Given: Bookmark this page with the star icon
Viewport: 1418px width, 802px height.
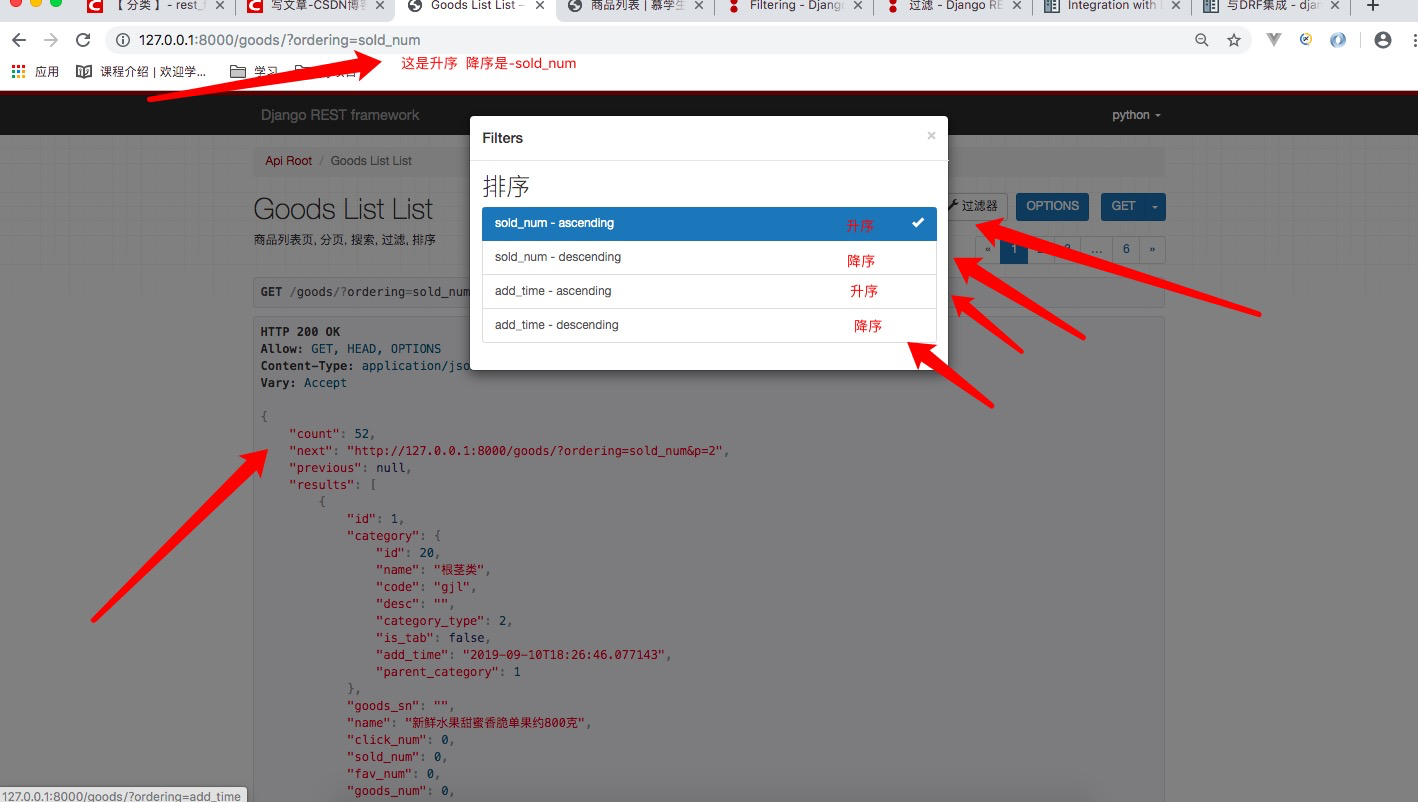Looking at the screenshot, I should click(1234, 40).
